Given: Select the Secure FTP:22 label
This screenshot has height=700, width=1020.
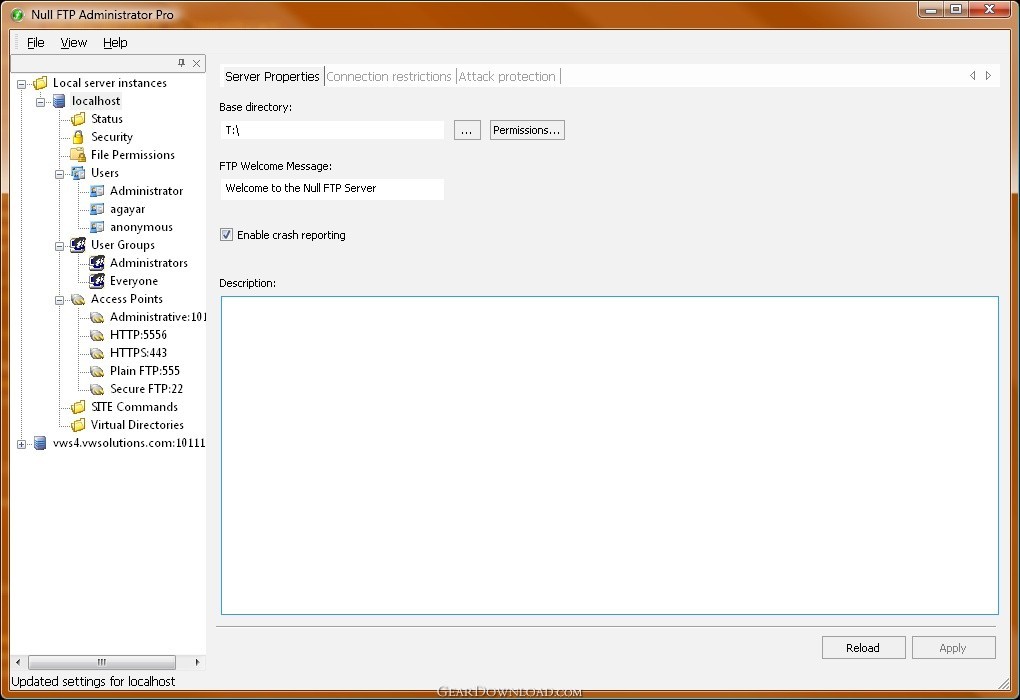Looking at the screenshot, I should click(x=146, y=389).
